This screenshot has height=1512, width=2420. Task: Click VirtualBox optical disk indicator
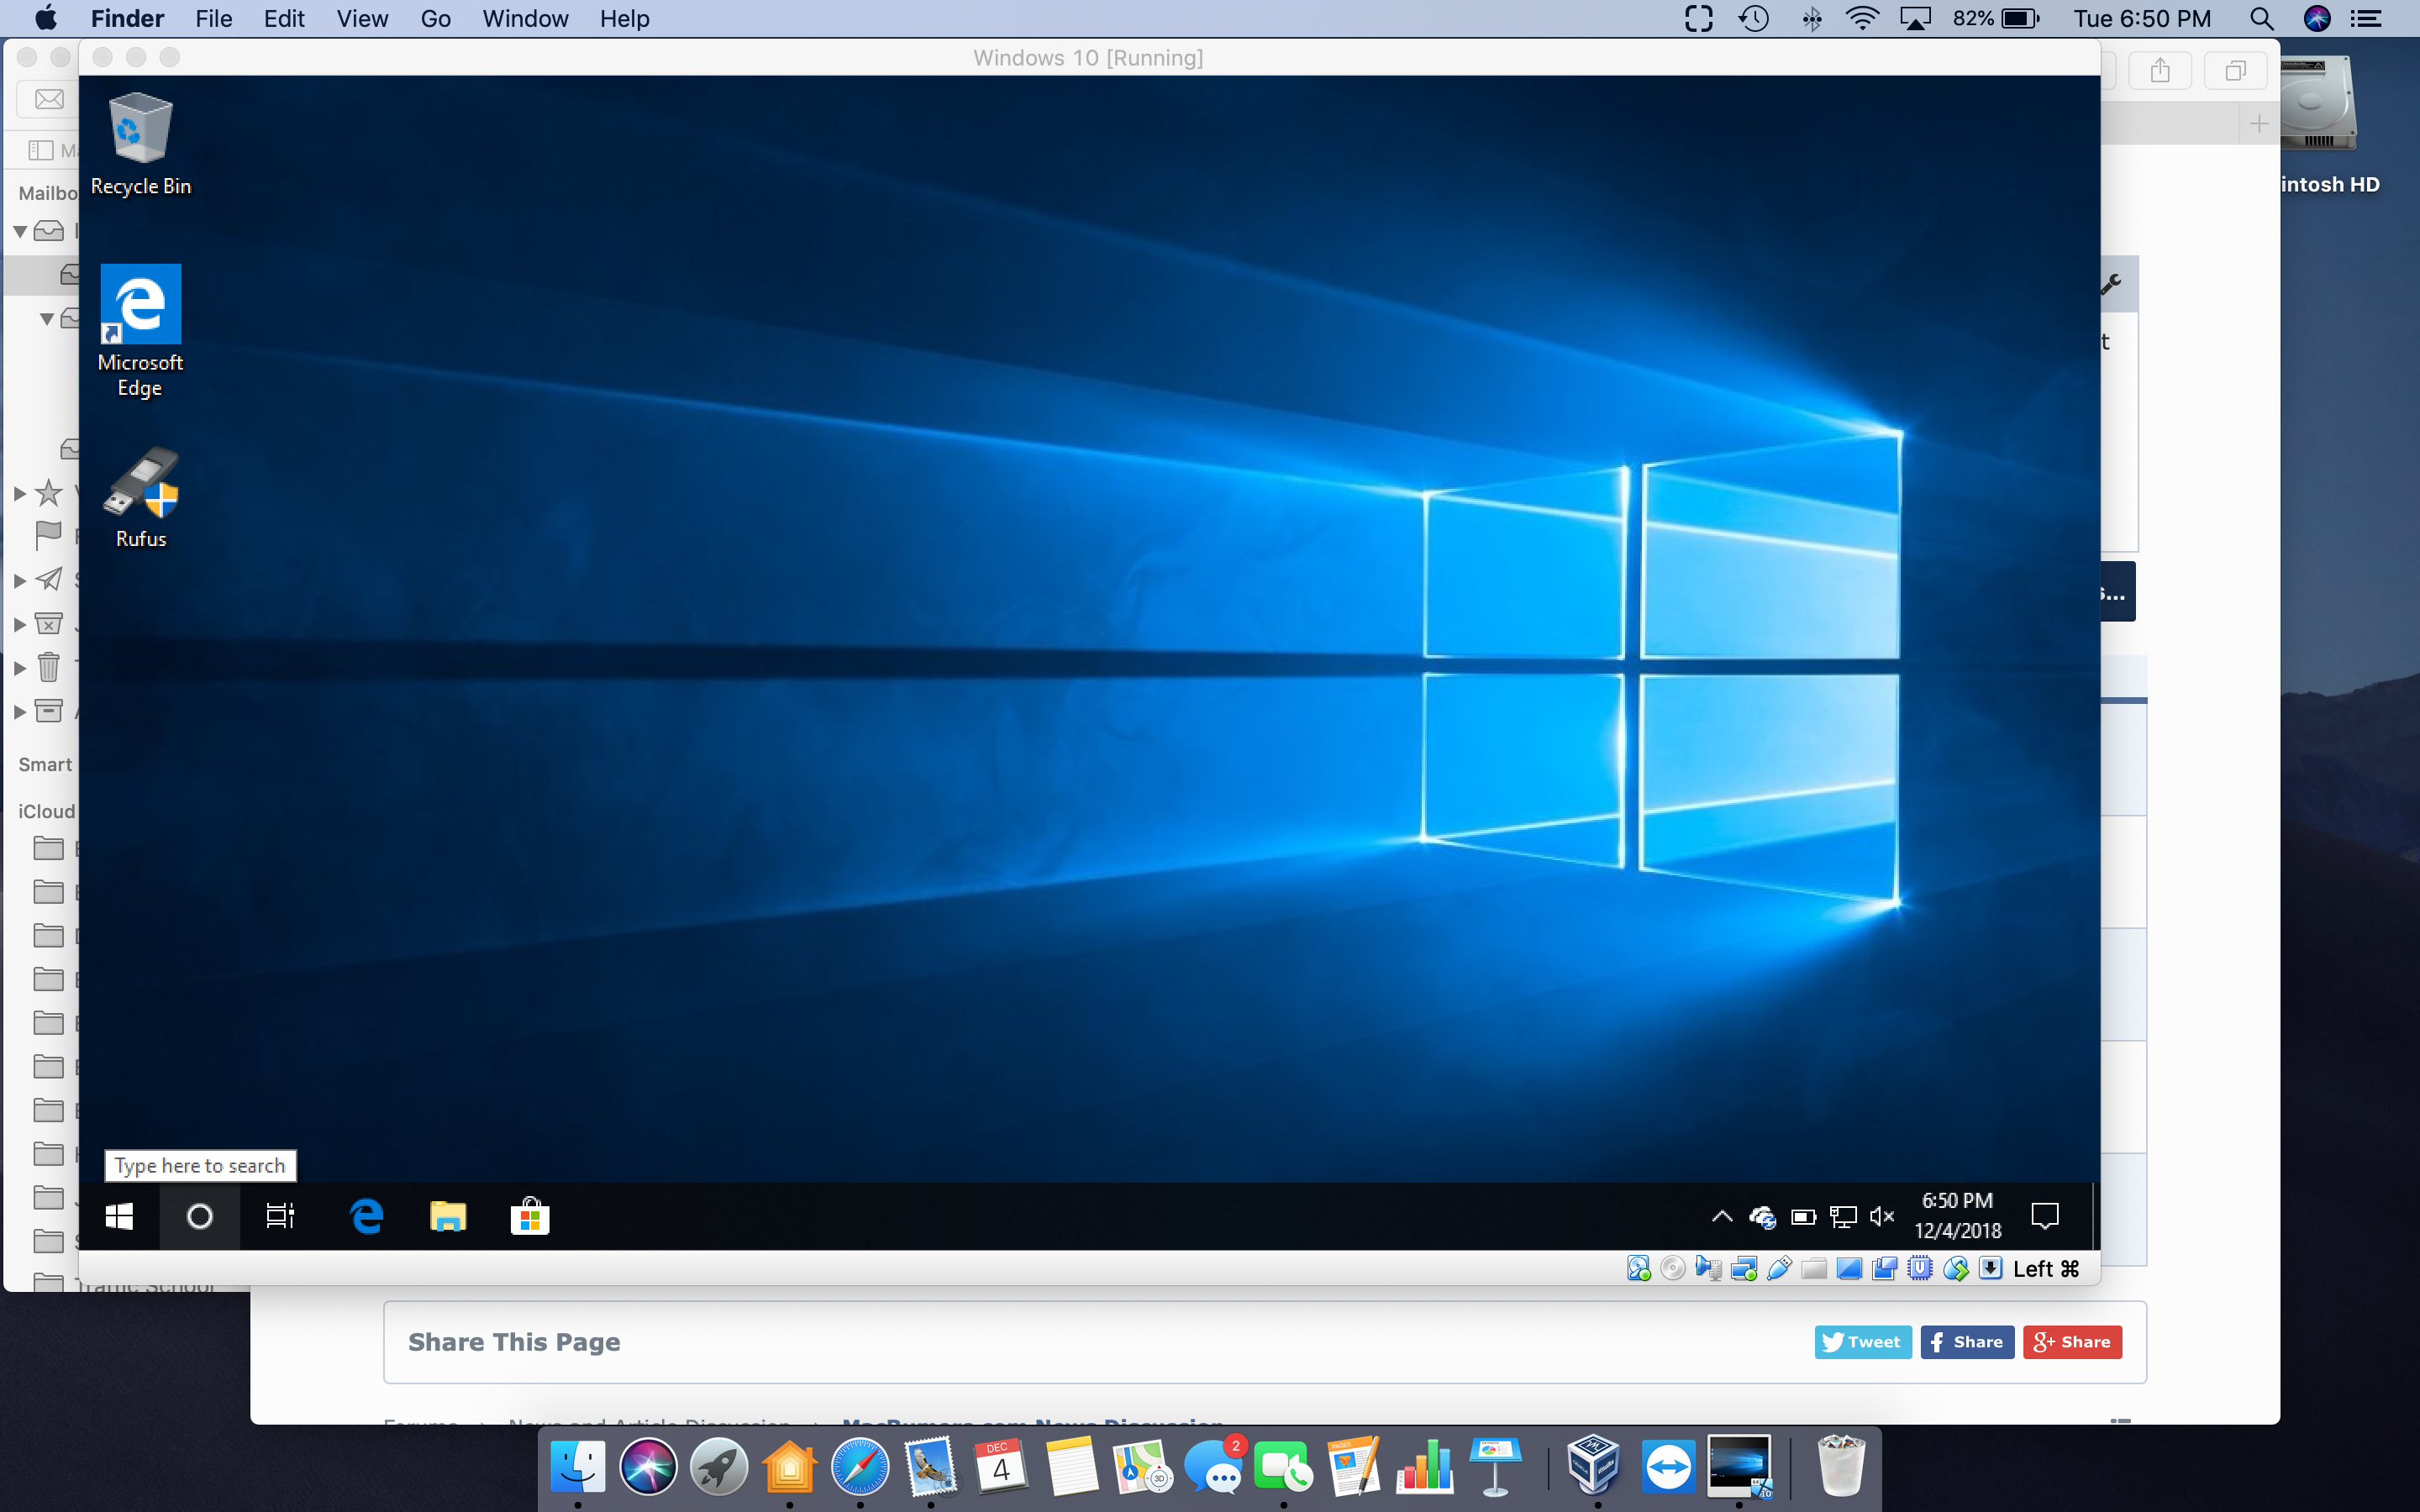click(x=1673, y=1269)
